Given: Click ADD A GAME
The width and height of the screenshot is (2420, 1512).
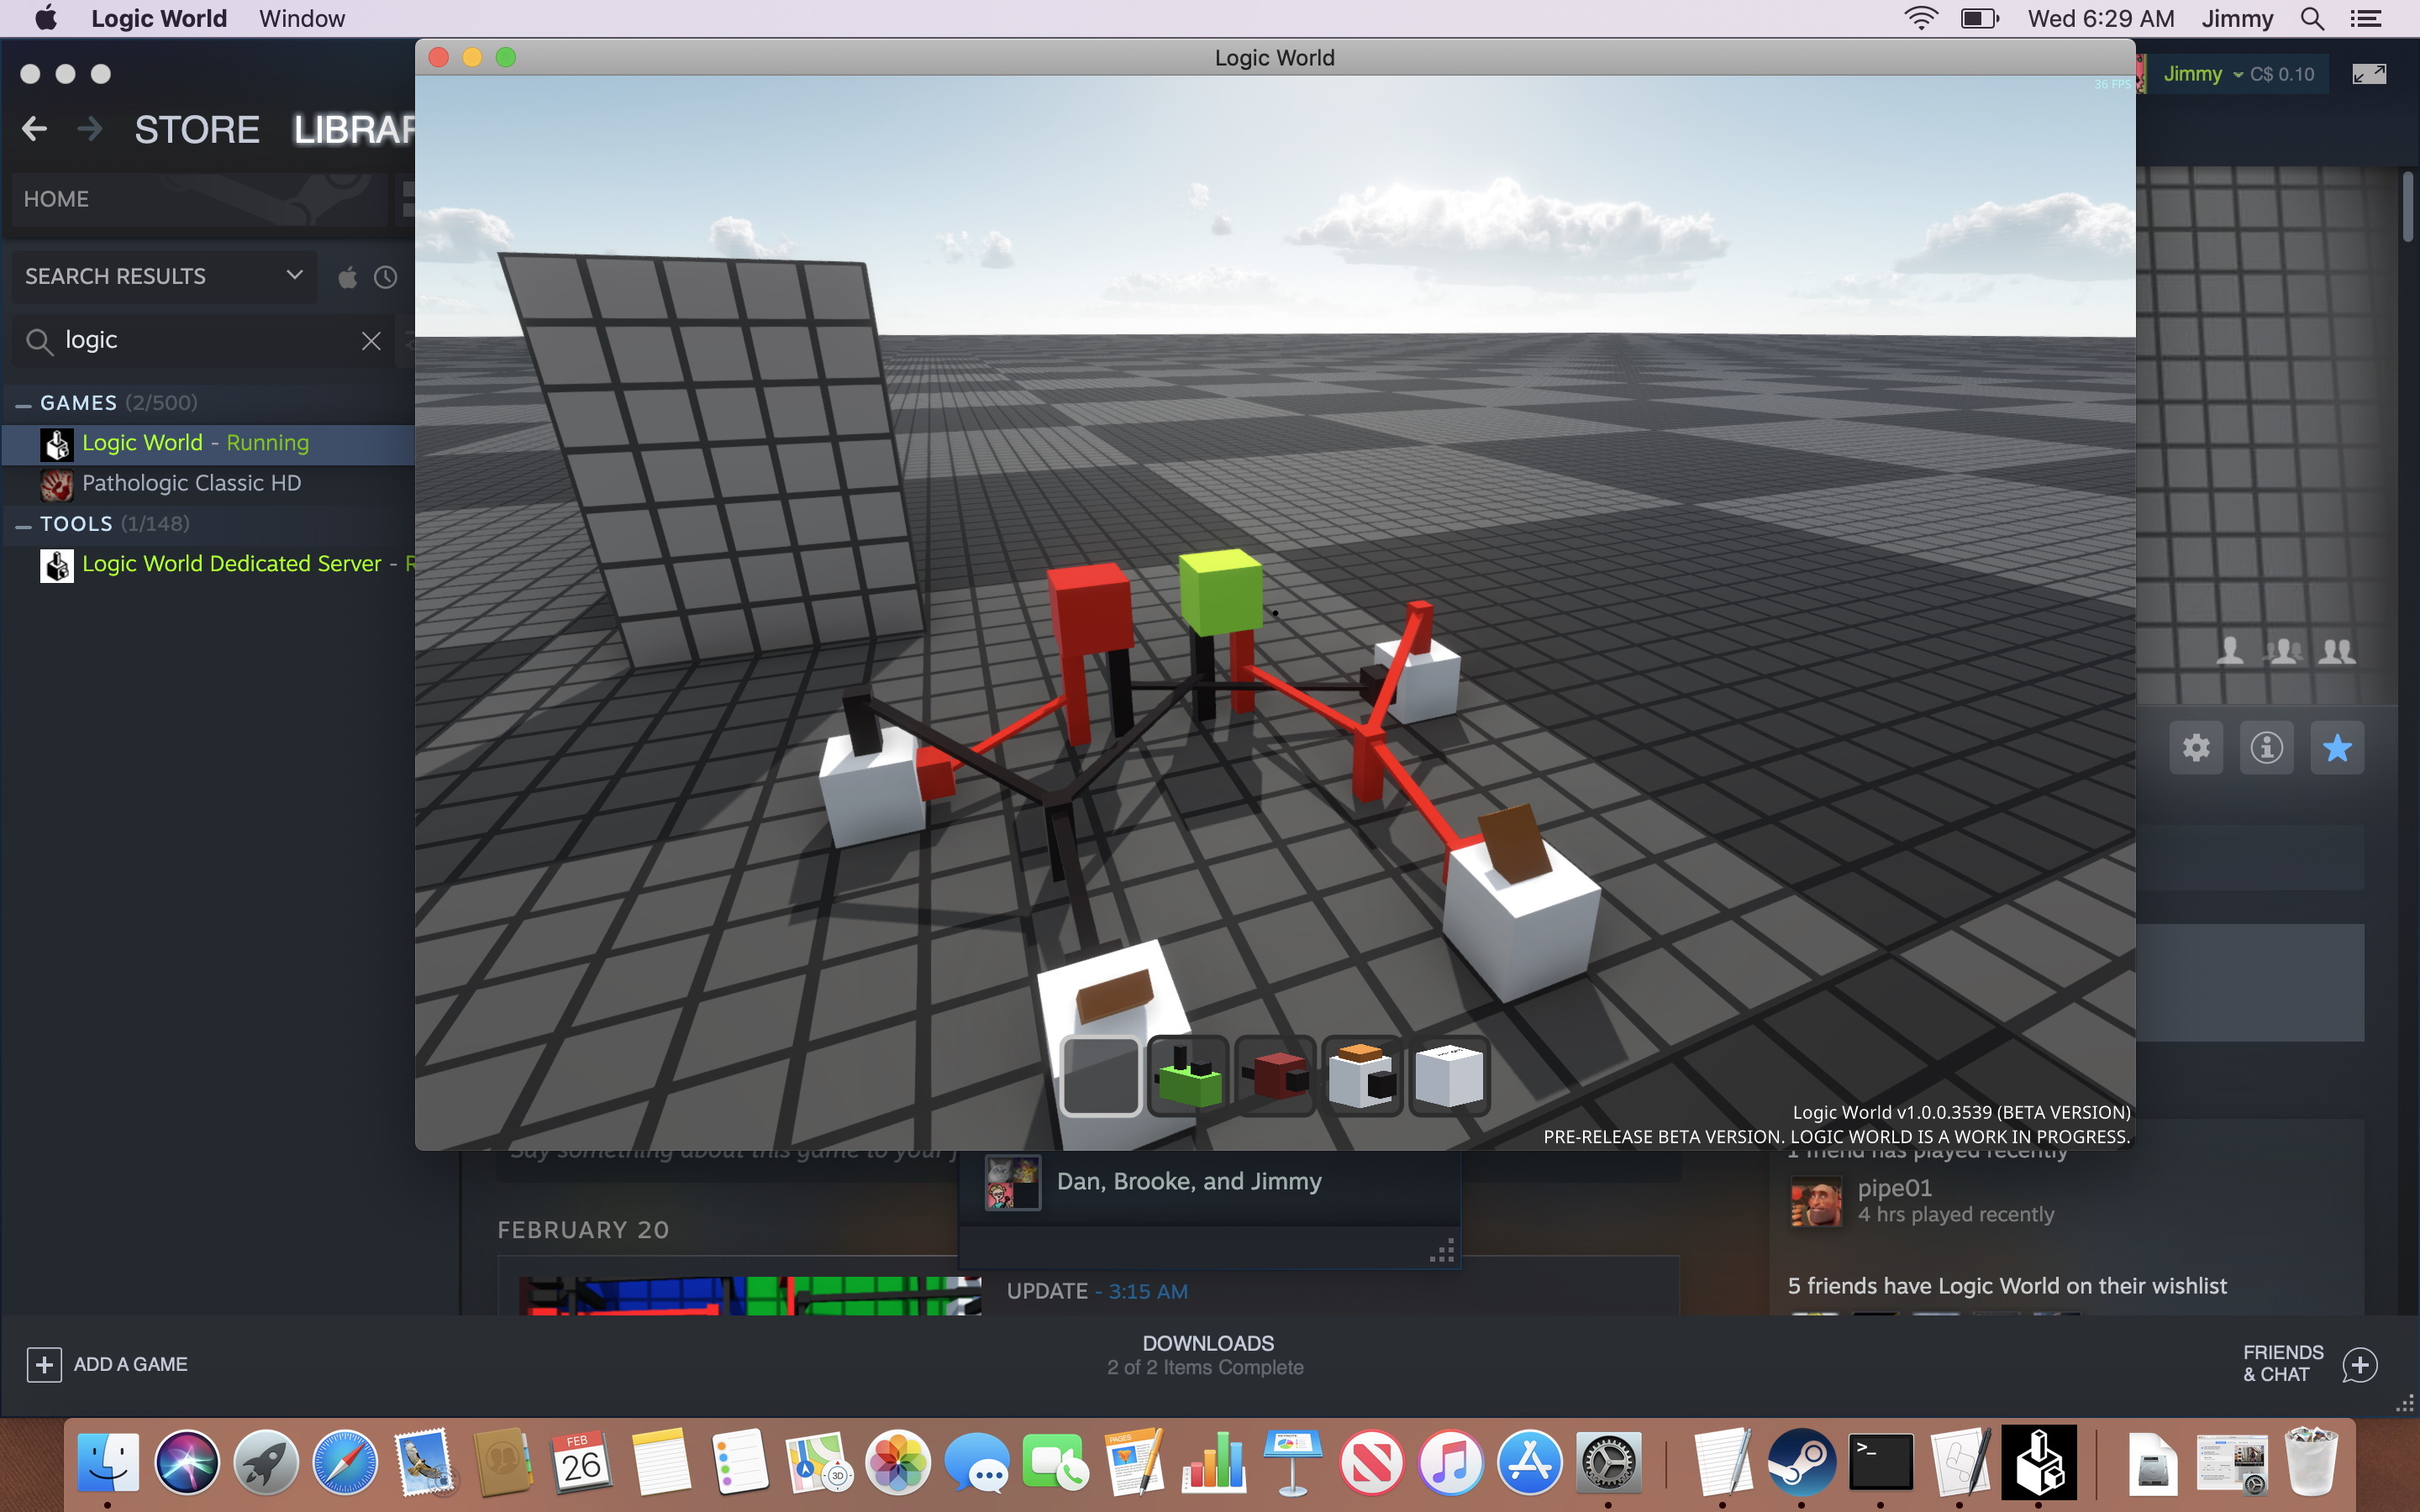Looking at the screenshot, I should [x=130, y=1365].
